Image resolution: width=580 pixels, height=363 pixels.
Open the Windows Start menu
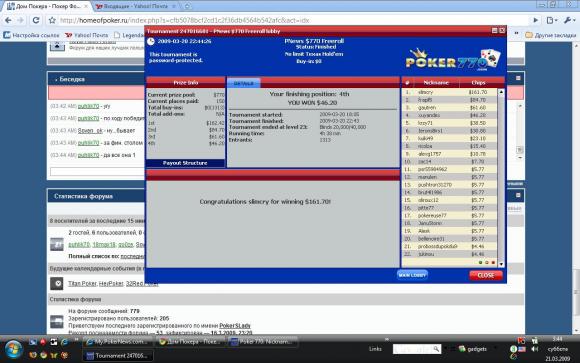point(13,349)
